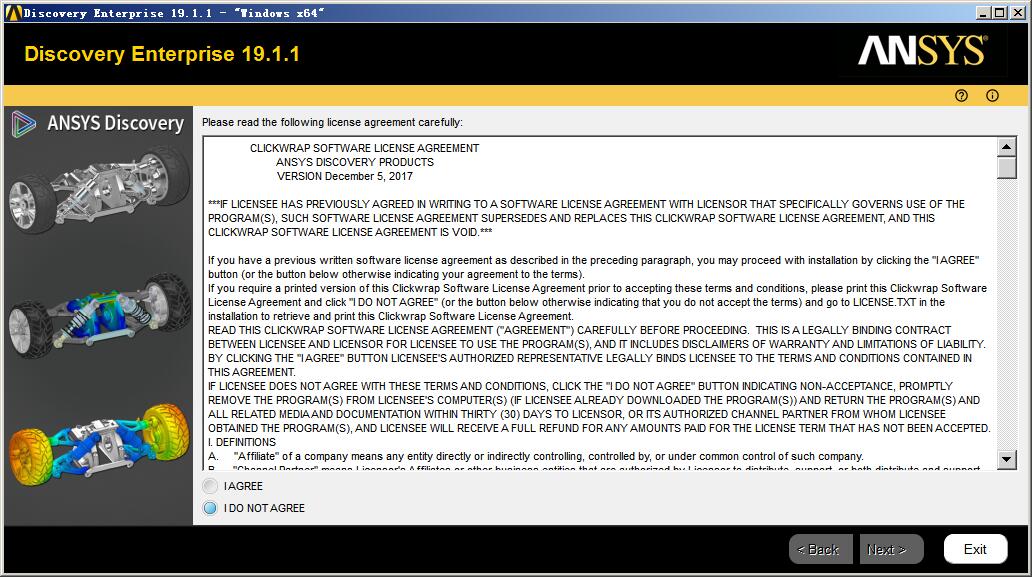Close the Discovery Enterprise installer window
The width and height of the screenshot is (1032, 577).
[x=1017, y=13]
